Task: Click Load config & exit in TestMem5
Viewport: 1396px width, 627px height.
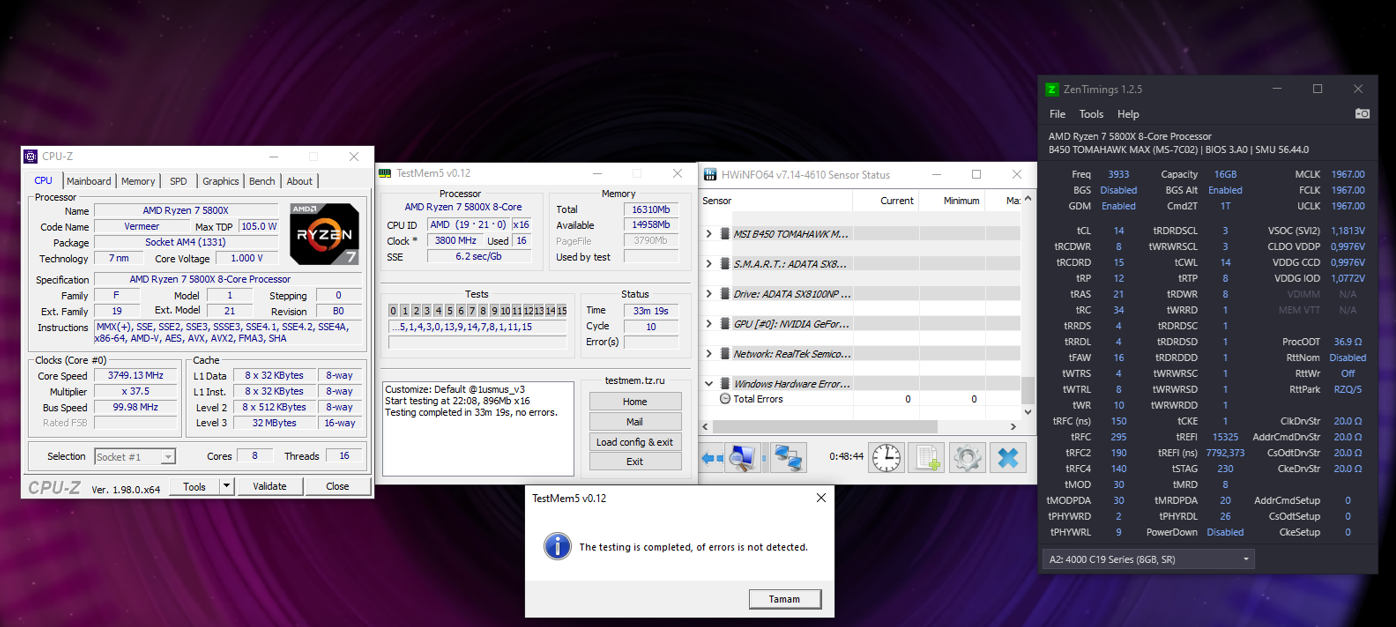Action: coord(635,442)
